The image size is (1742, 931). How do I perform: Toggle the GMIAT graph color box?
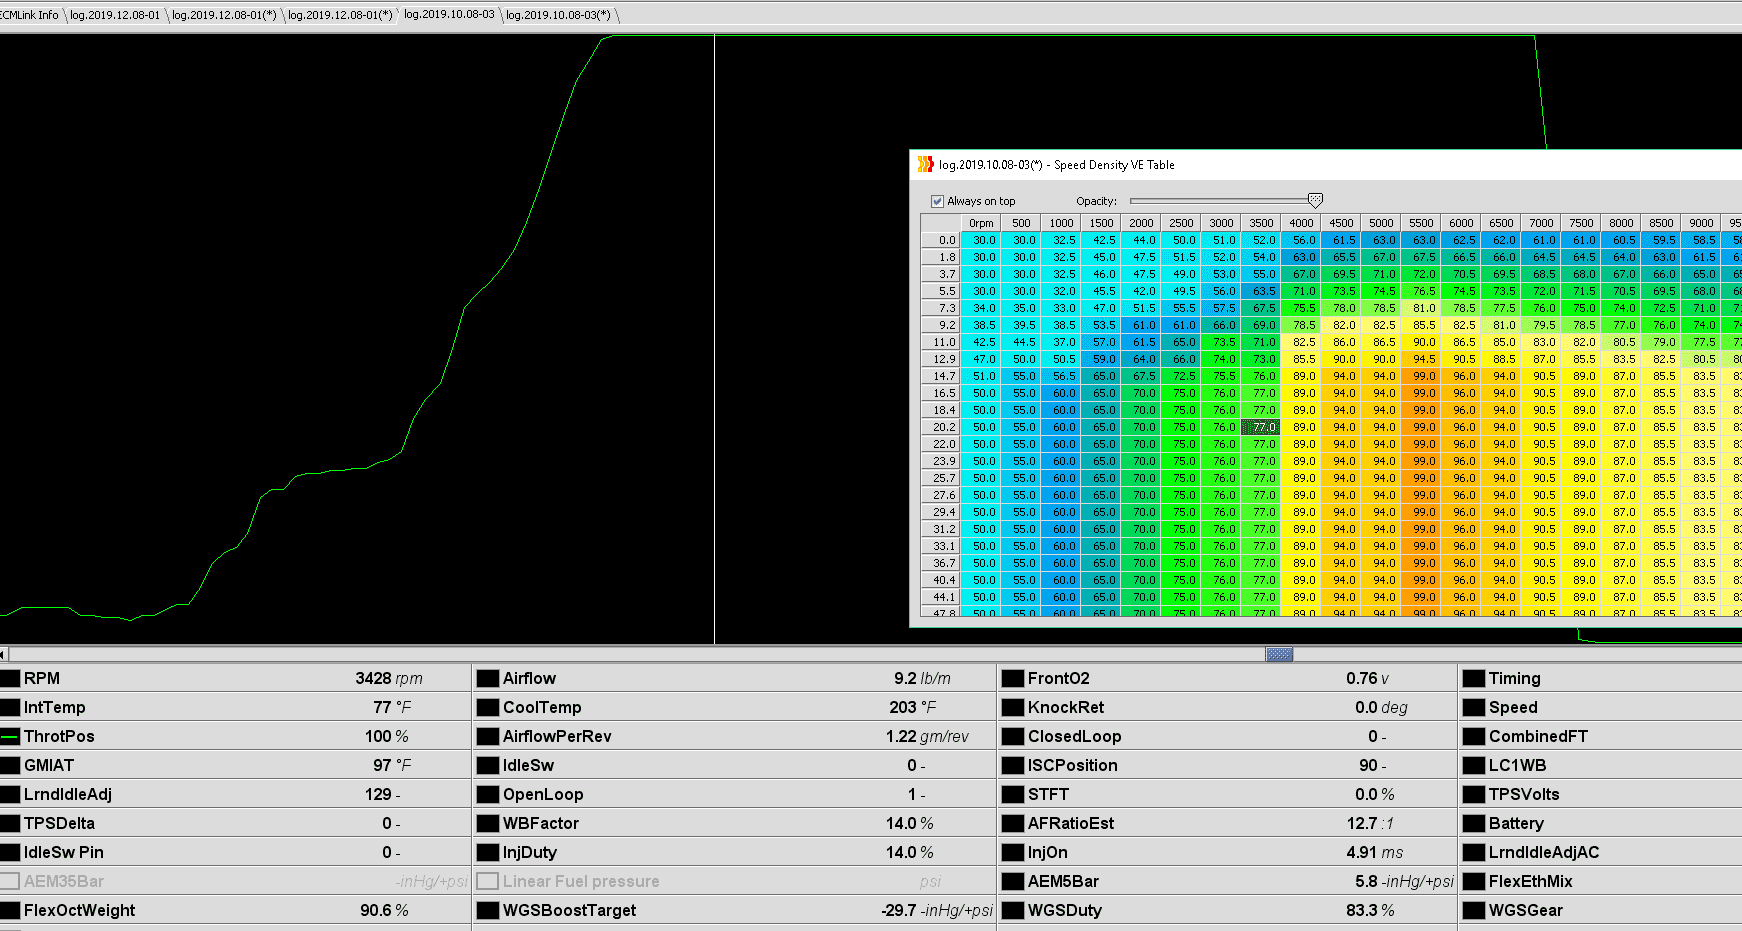coord(10,765)
